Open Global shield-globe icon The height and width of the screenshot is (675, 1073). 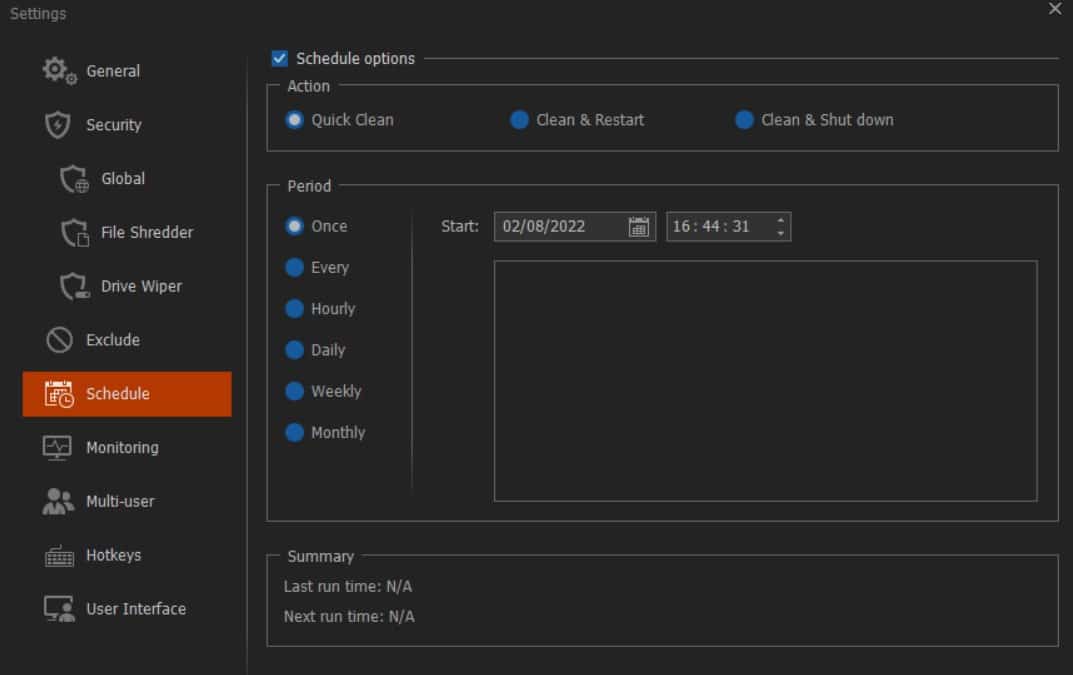[74, 179]
